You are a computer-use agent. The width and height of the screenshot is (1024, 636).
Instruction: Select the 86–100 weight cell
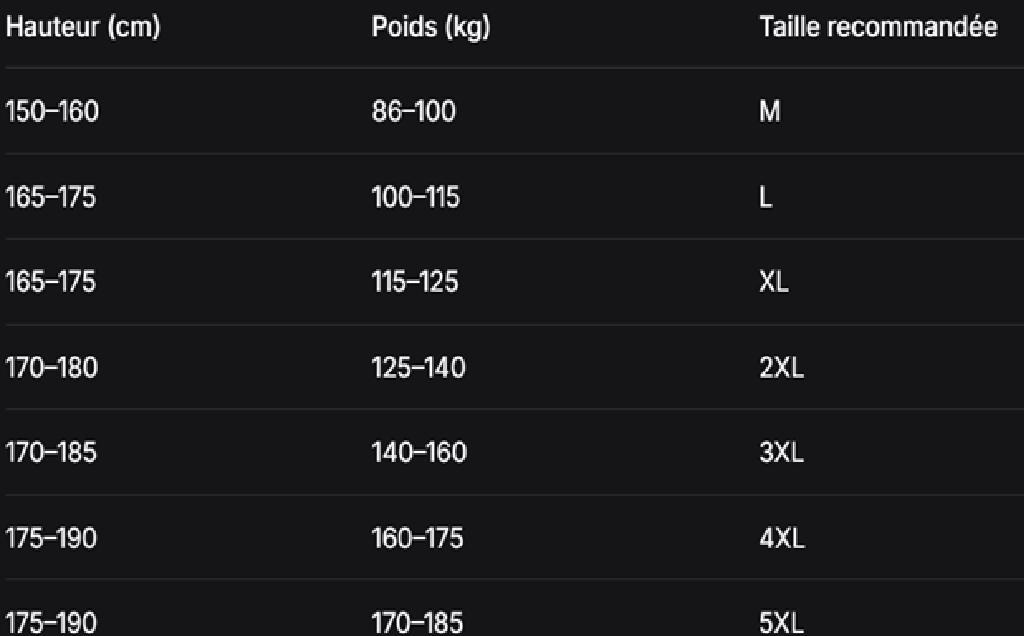coord(413,111)
